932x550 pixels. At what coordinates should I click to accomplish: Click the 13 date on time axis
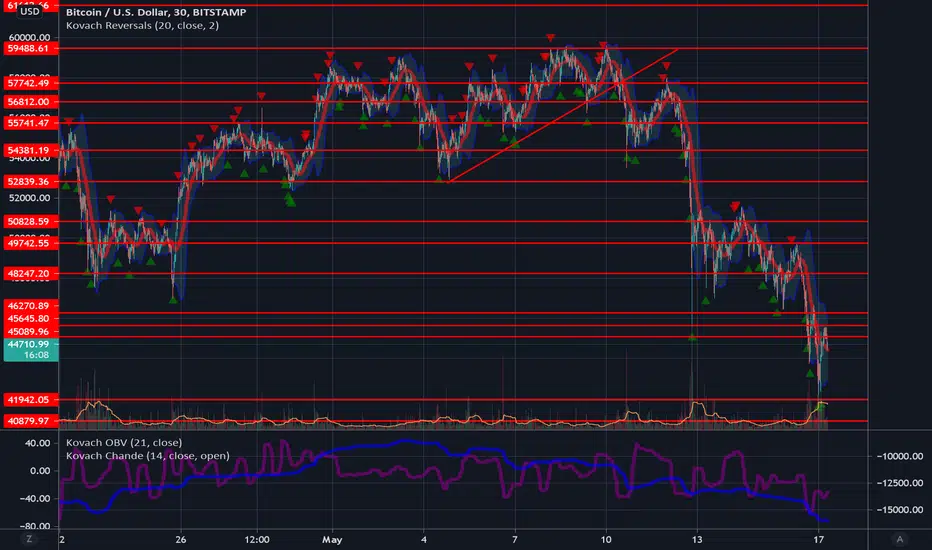tap(697, 540)
